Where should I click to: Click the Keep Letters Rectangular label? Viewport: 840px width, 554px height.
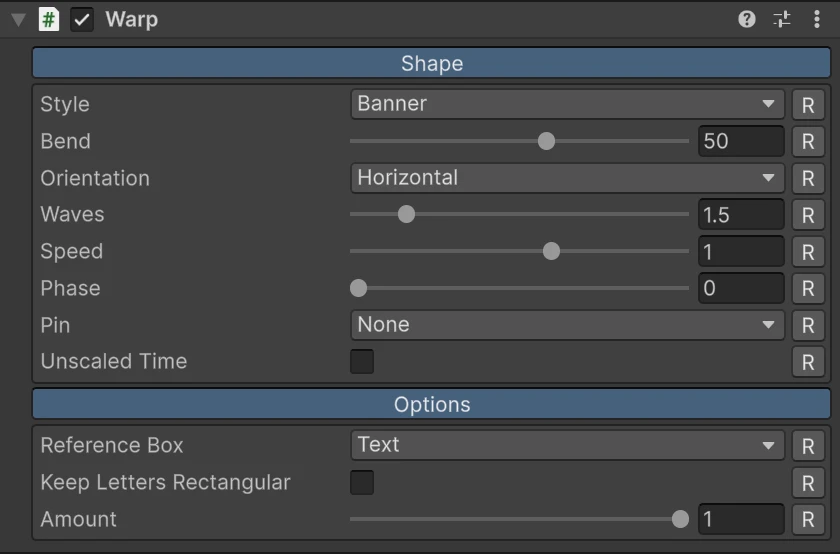pyautogui.click(x=166, y=483)
